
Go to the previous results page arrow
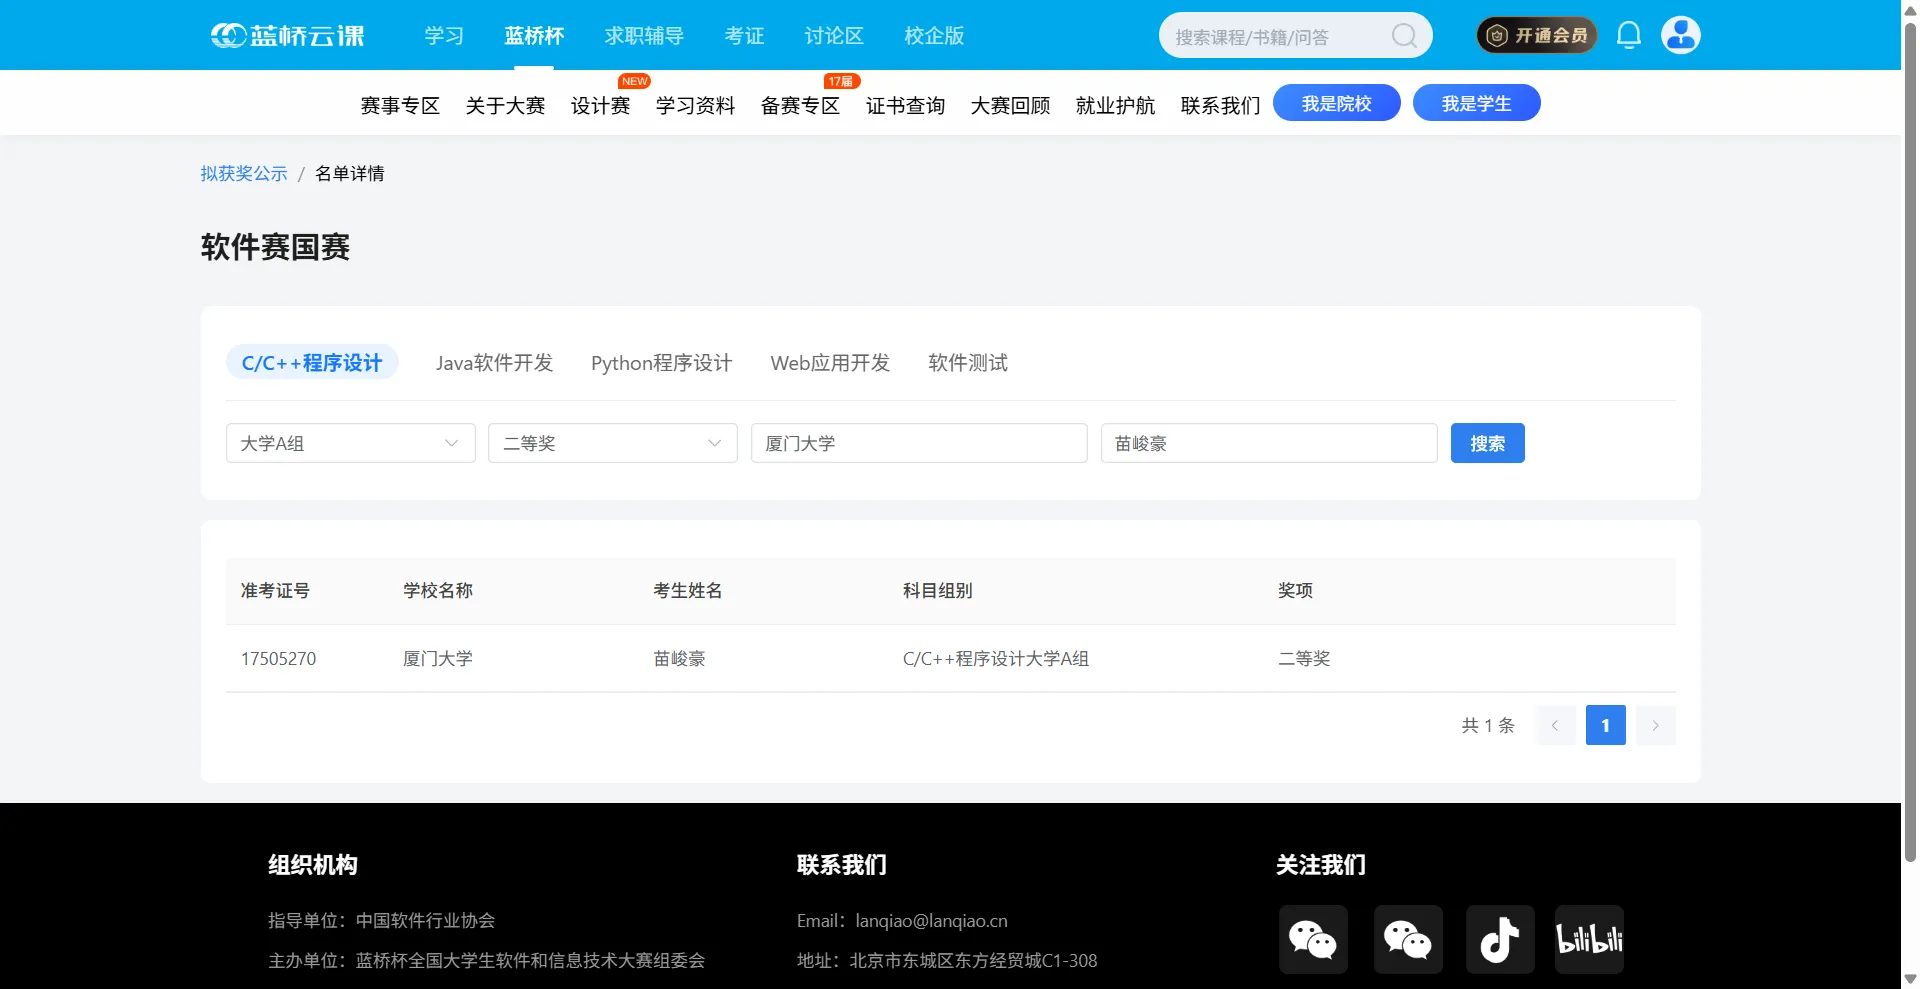click(1556, 725)
